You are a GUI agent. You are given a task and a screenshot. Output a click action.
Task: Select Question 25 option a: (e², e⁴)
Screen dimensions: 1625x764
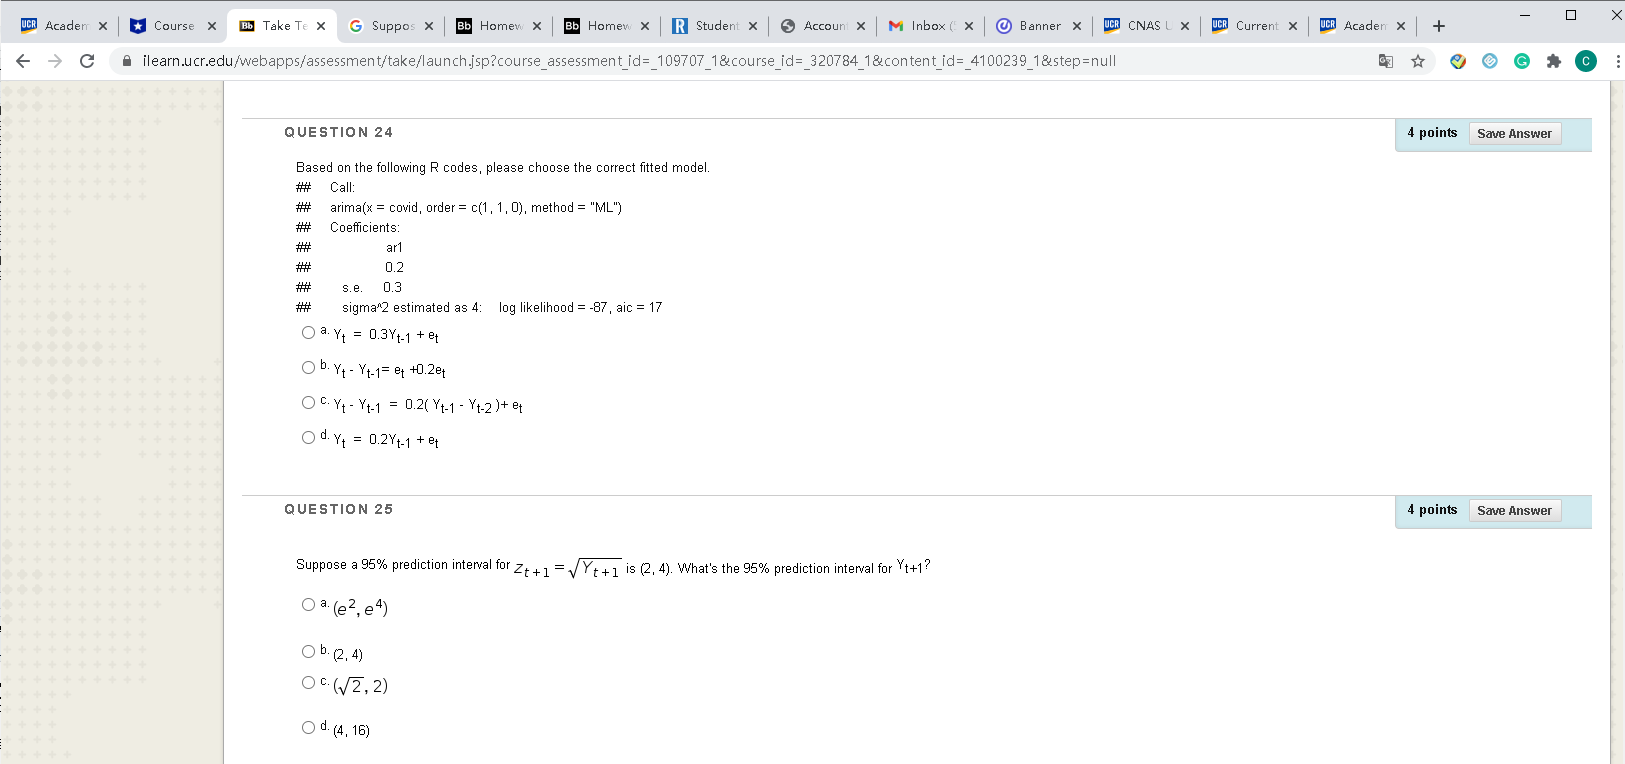(308, 605)
